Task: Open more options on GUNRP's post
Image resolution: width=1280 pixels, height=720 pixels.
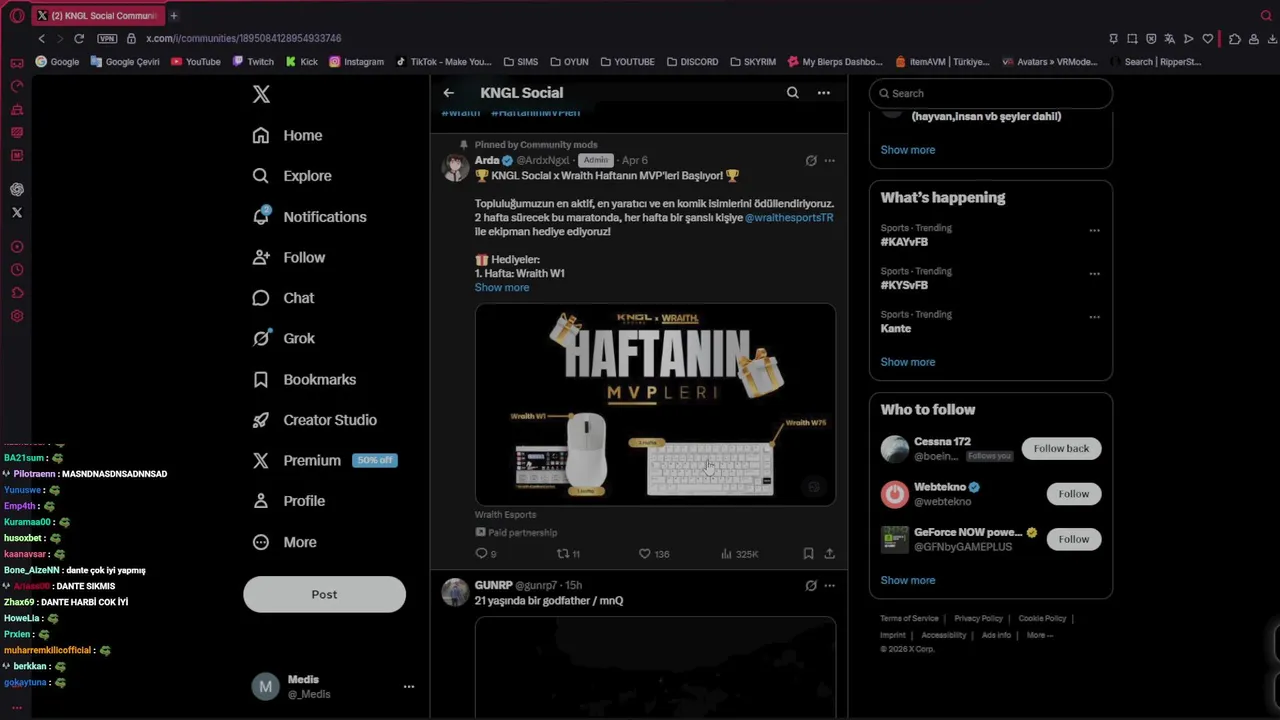Action: pos(829,586)
